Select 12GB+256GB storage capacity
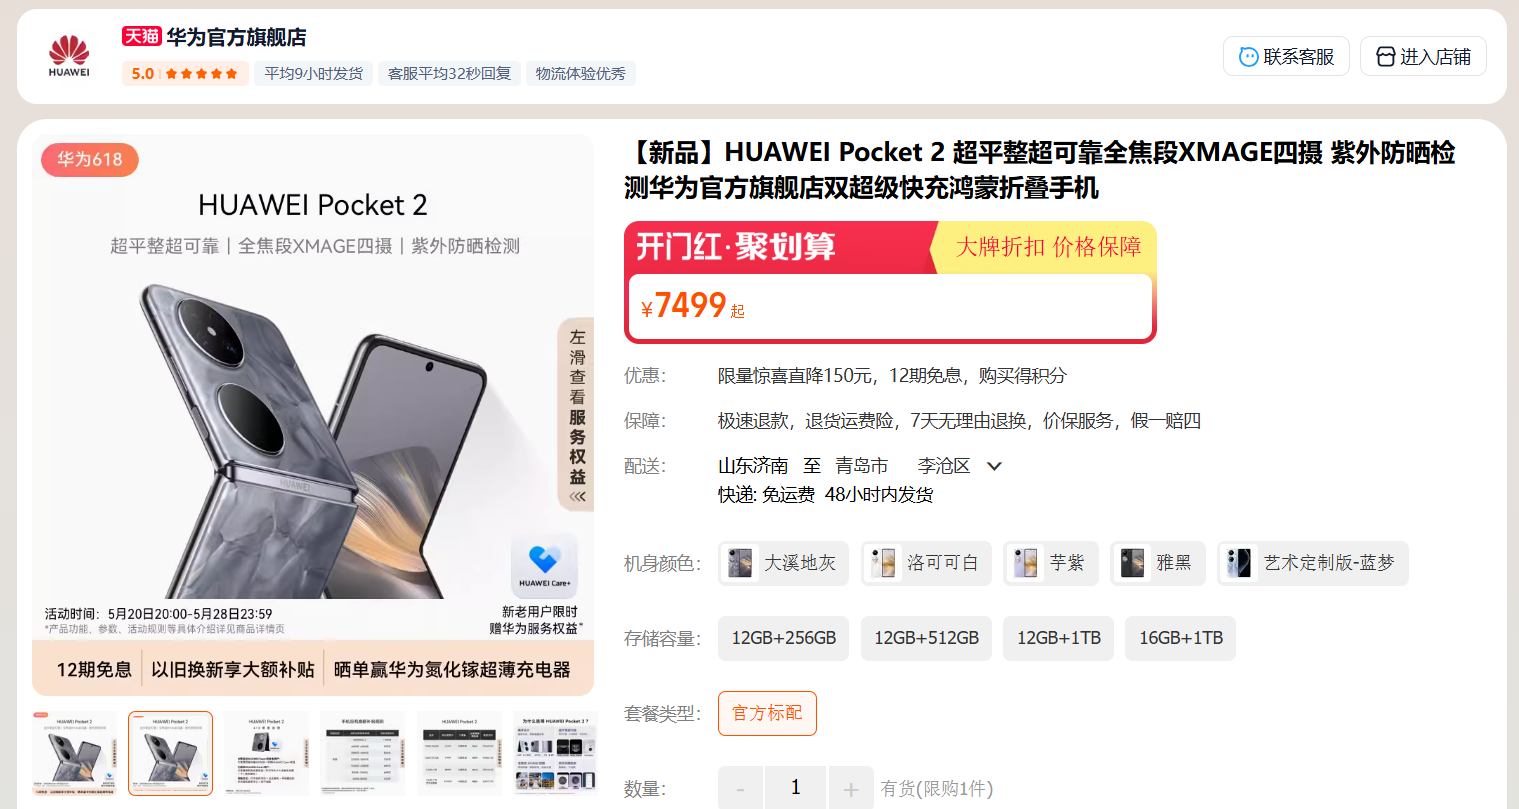1519x809 pixels. pyautogui.click(x=784, y=638)
